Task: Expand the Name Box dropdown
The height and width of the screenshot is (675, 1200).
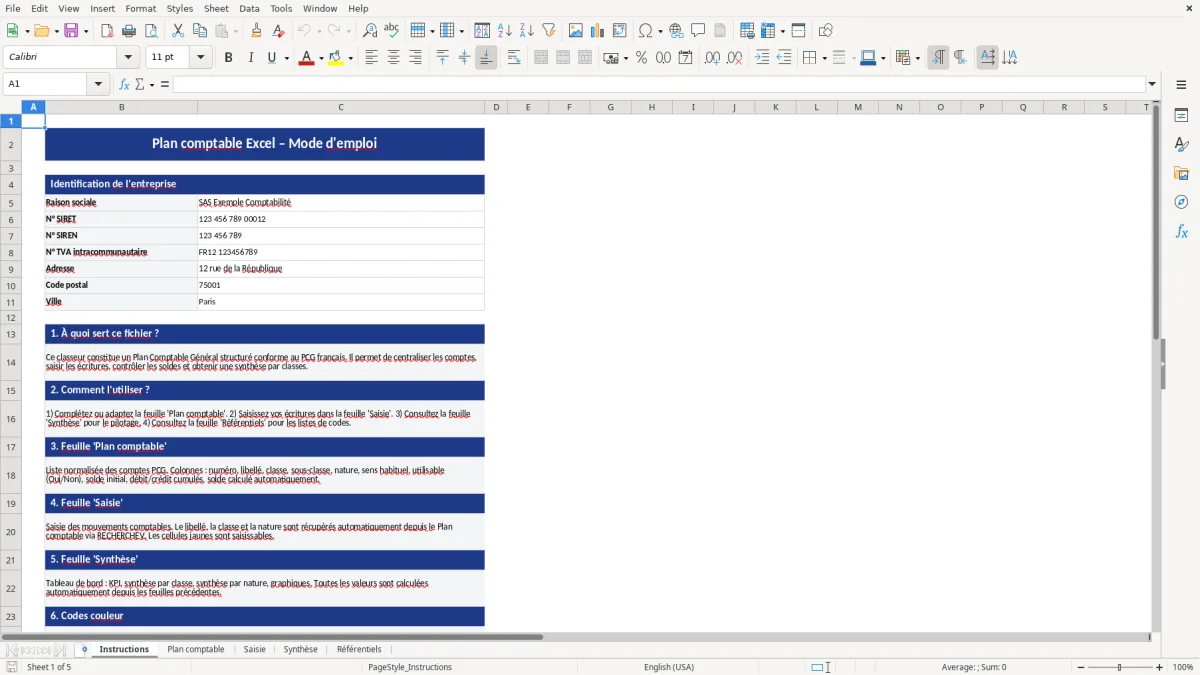Action: coord(100,84)
